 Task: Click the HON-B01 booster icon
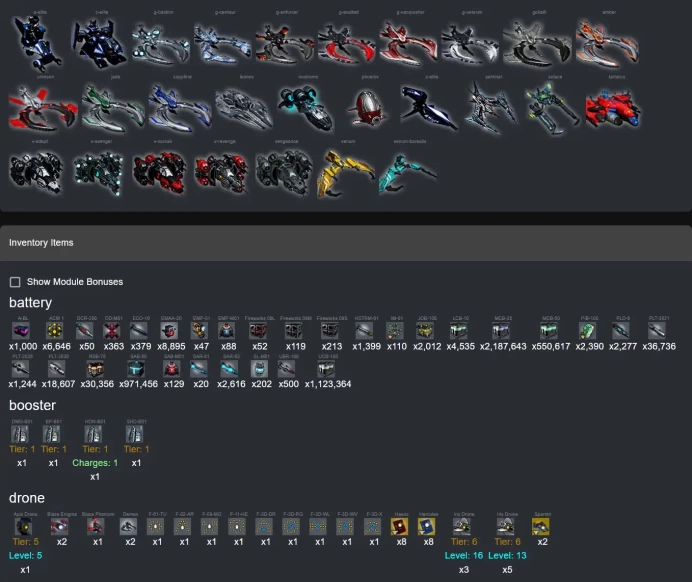pos(93,434)
